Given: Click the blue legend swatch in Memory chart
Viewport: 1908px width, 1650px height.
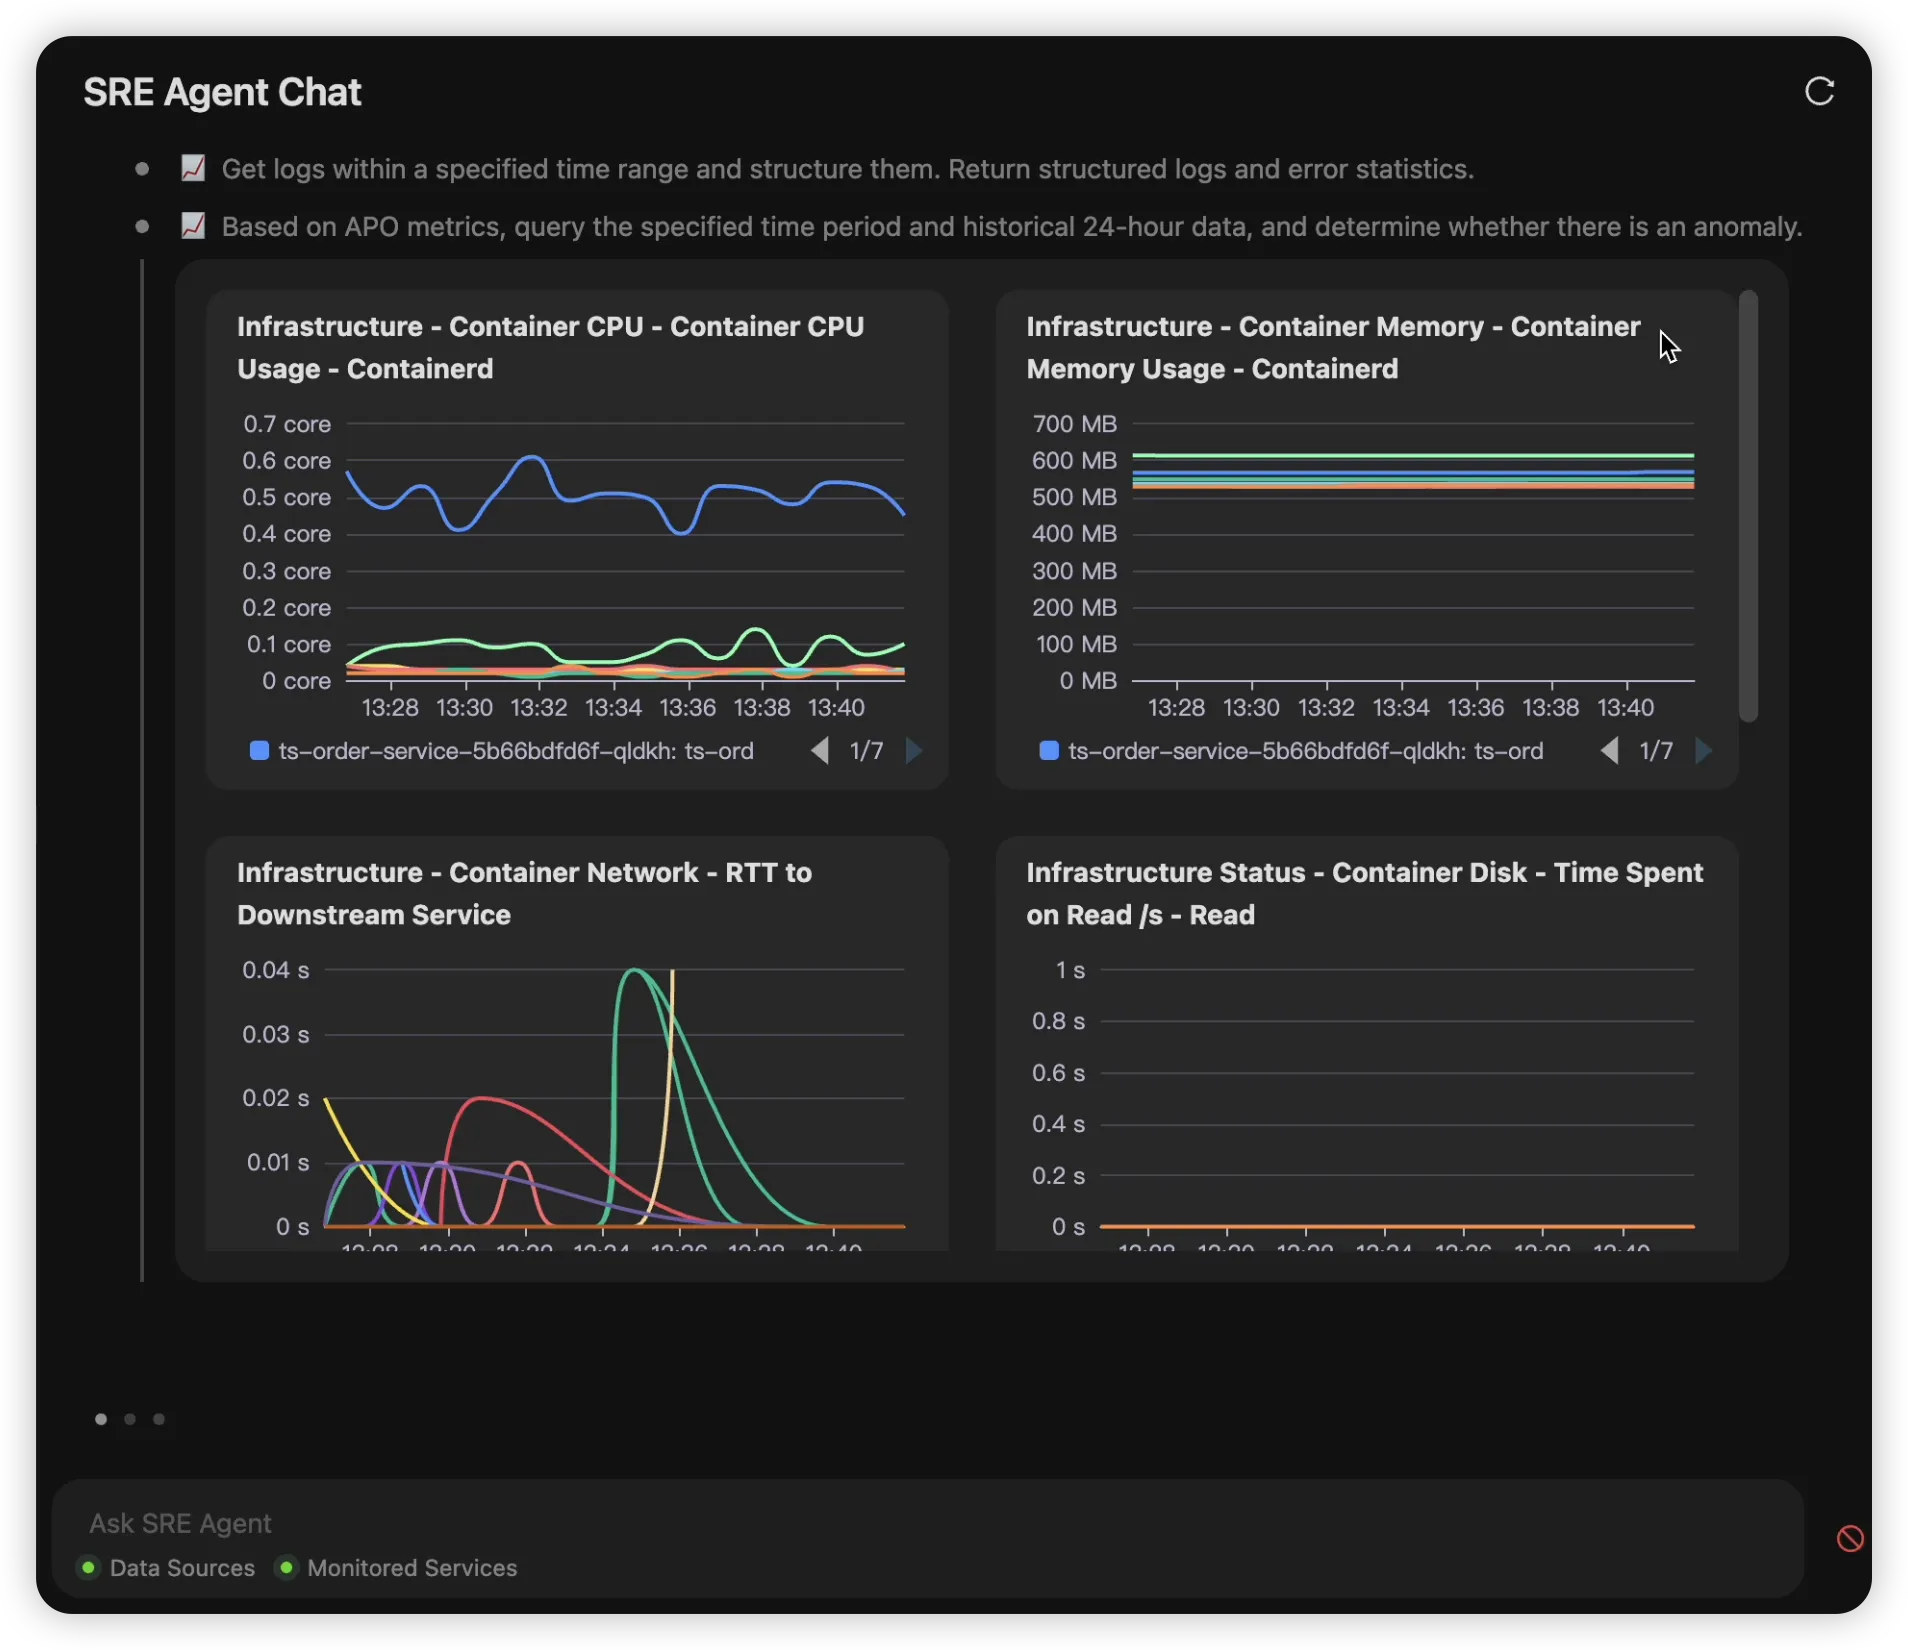Looking at the screenshot, I should [1049, 751].
